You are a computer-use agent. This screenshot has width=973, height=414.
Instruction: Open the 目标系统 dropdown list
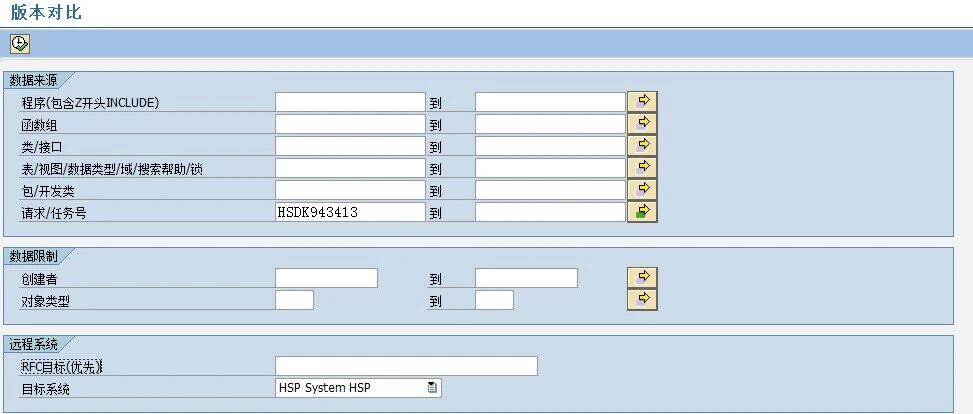[432, 388]
